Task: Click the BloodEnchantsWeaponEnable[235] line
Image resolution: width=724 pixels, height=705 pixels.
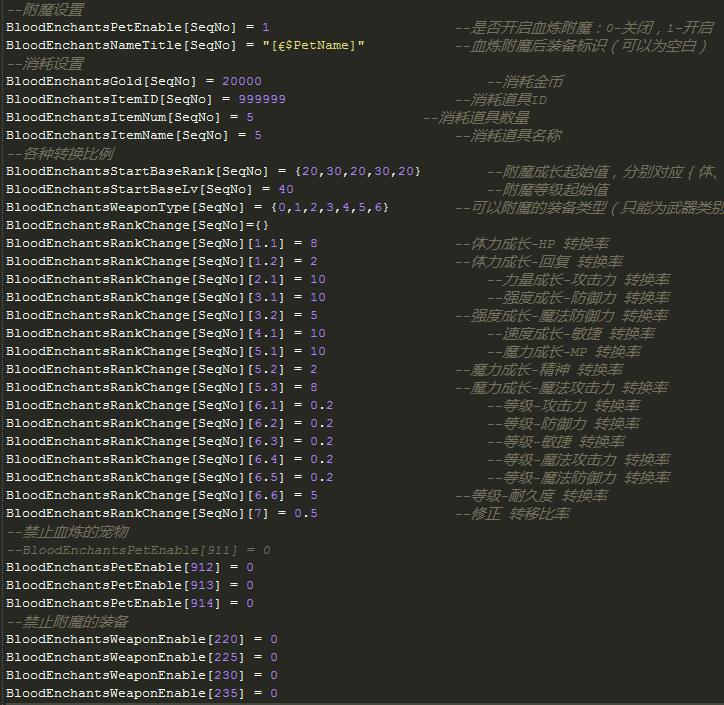Action: (141, 693)
